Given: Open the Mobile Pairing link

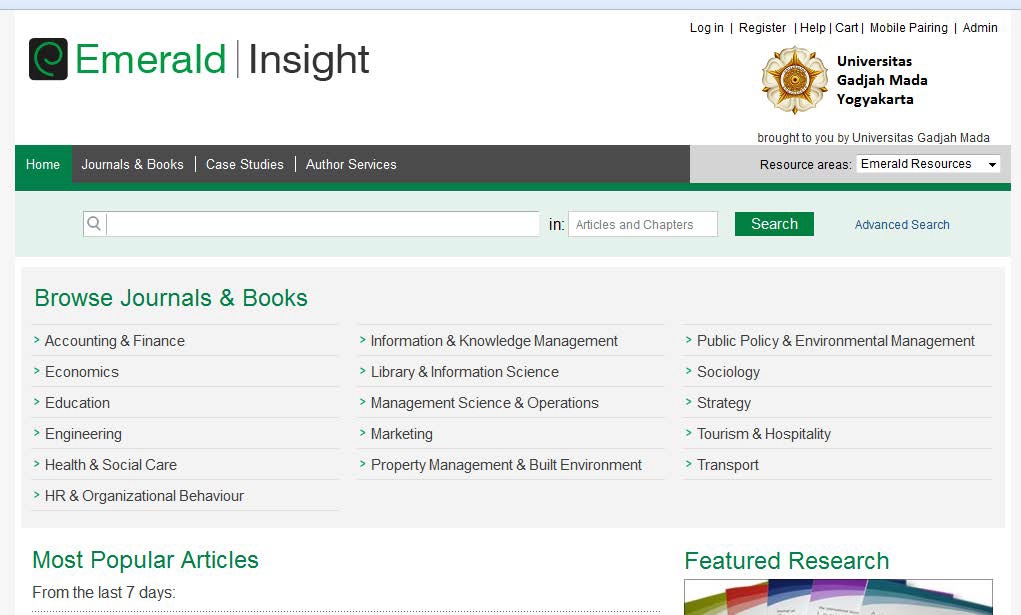Looking at the screenshot, I should pos(909,28).
